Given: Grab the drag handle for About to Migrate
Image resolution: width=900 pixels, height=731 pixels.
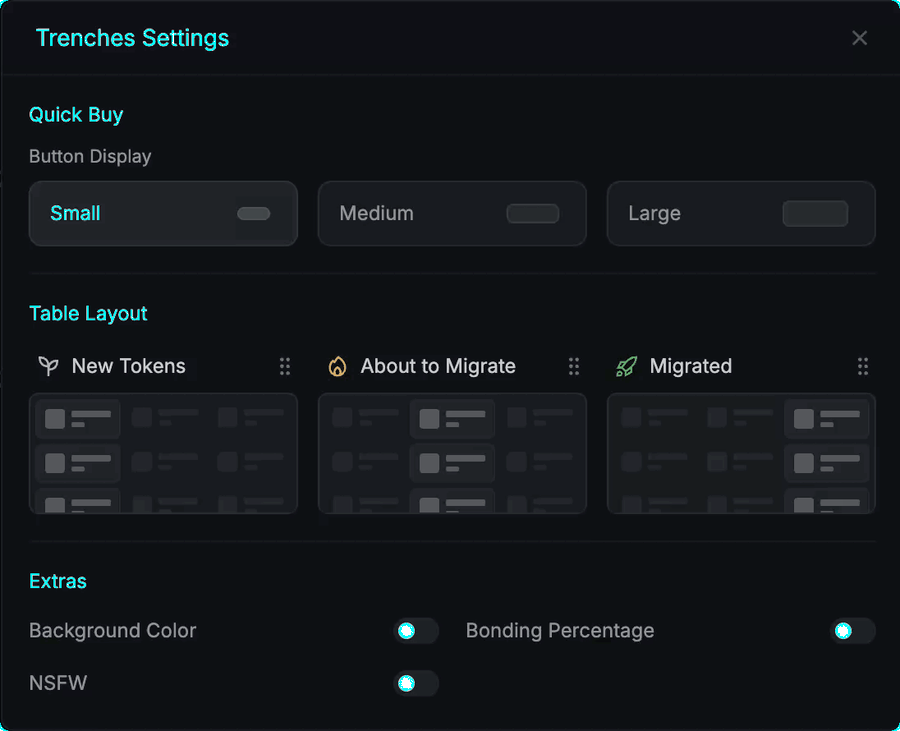Looking at the screenshot, I should click(x=574, y=366).
